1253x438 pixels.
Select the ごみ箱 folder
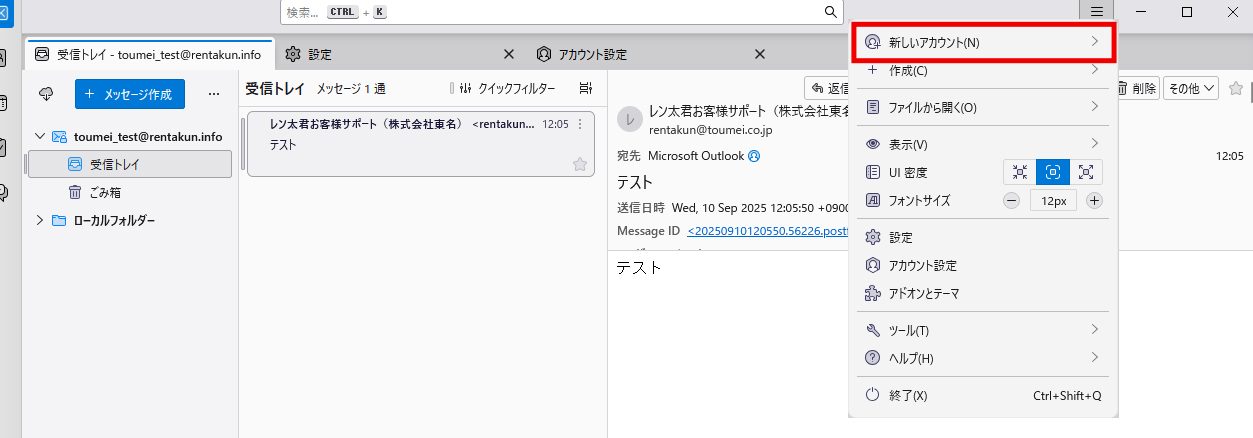(105, 192)
